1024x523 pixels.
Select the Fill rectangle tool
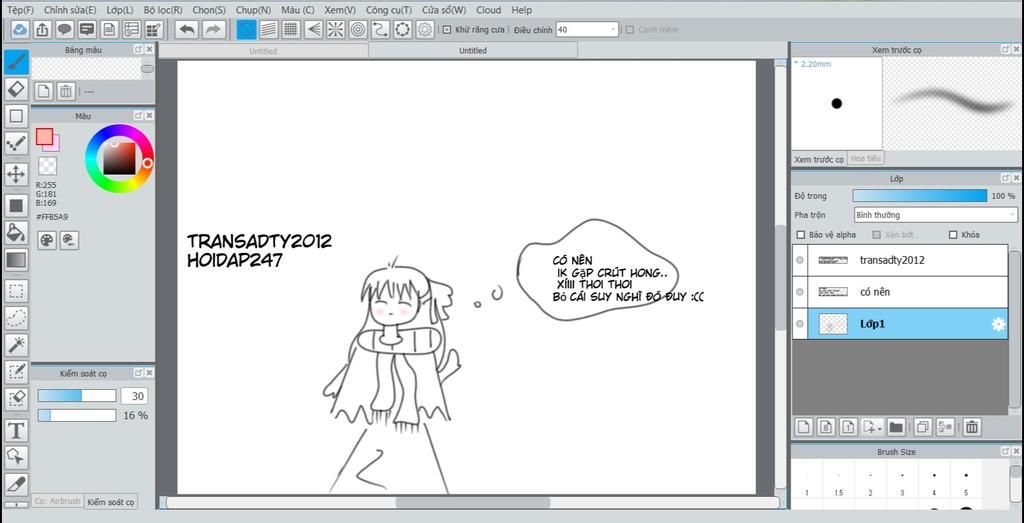pos(16,206)
